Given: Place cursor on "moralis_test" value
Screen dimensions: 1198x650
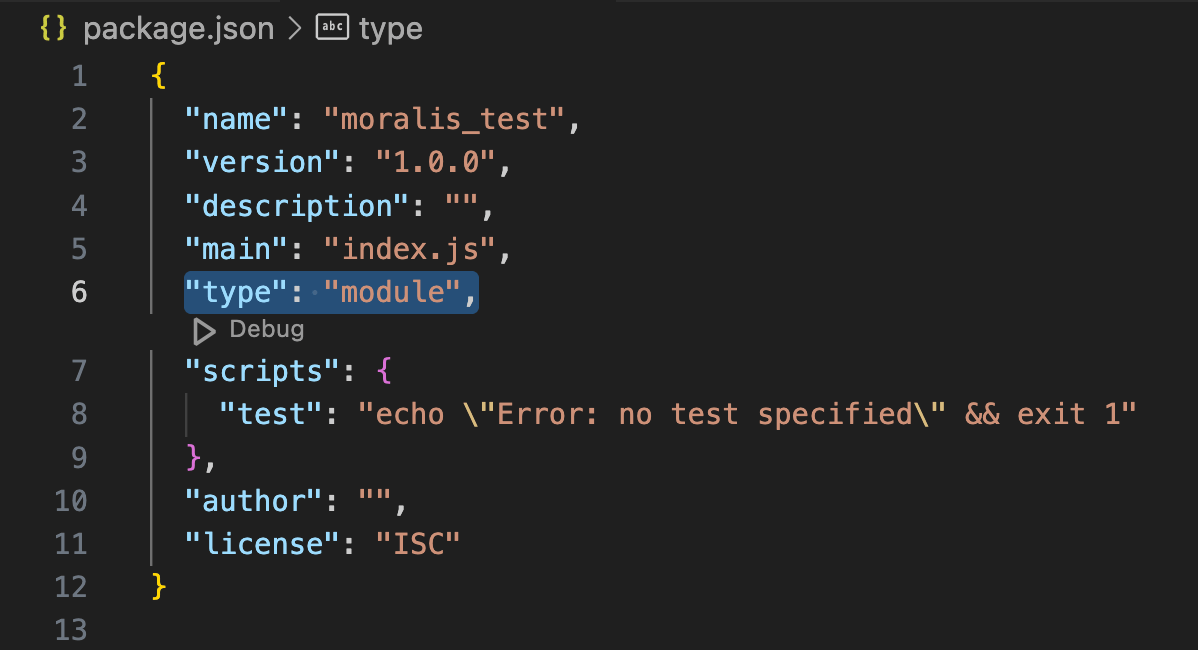Looking at the screenshot, I should click(444, 120).
